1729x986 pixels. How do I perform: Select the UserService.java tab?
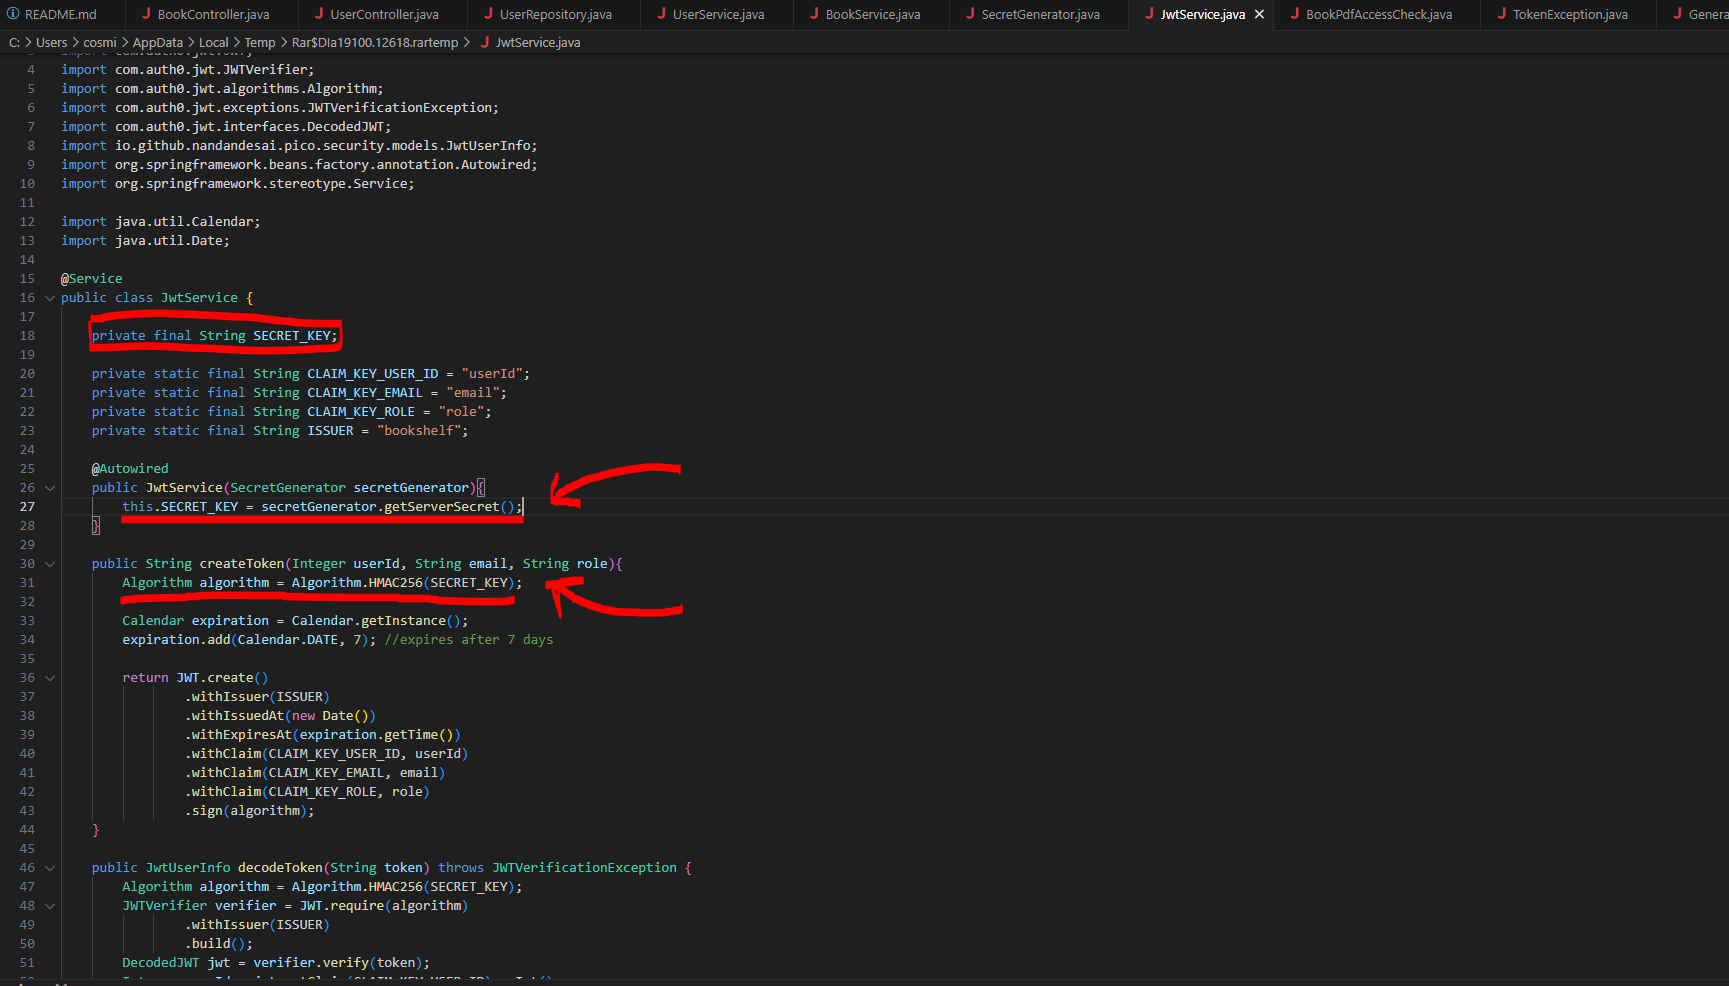click(x=717, y=14)
